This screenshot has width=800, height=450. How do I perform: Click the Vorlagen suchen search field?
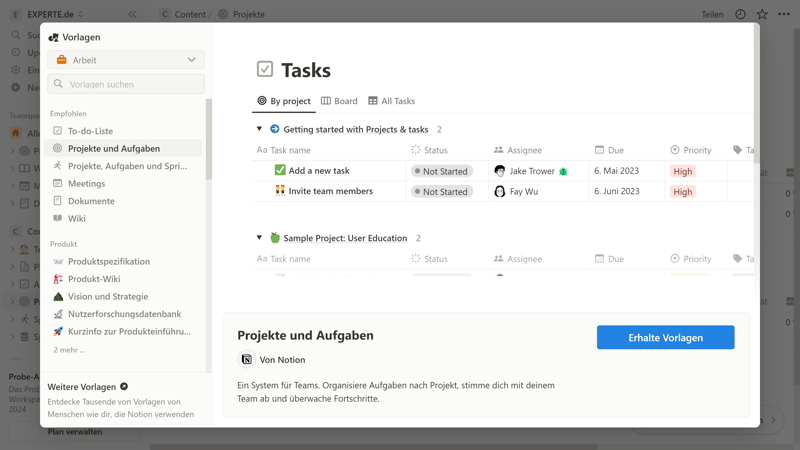pos(126,84)
